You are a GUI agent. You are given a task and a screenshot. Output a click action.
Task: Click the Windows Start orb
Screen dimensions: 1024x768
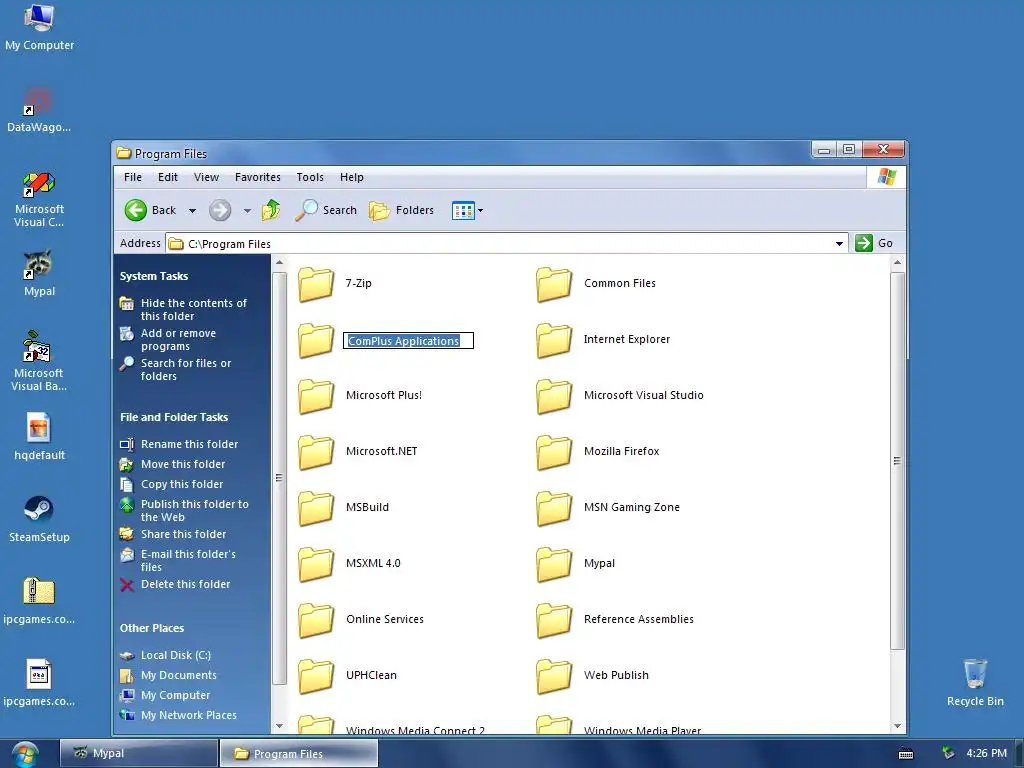click(24, 754)
